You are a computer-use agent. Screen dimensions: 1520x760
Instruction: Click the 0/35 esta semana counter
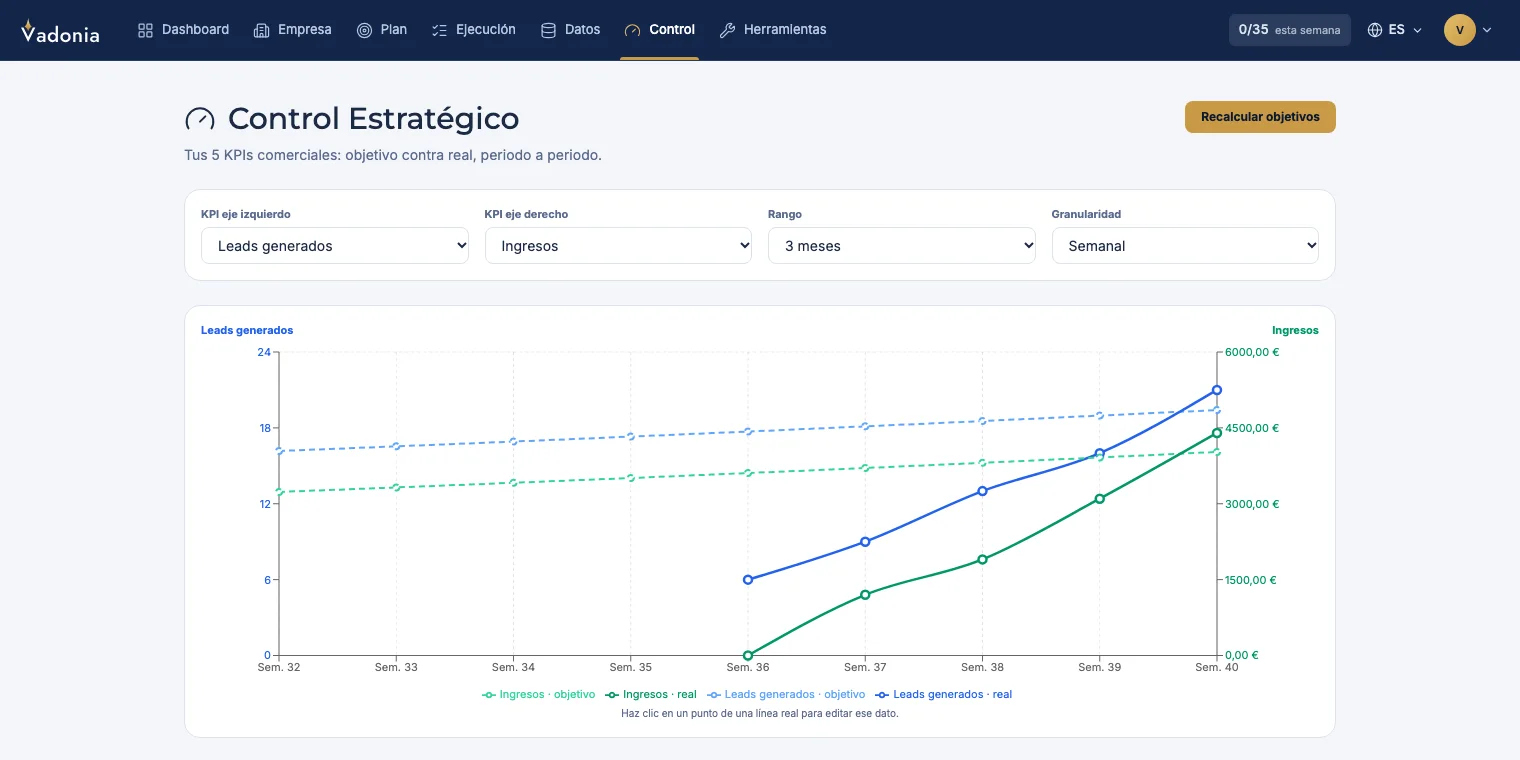(1290, 30)
